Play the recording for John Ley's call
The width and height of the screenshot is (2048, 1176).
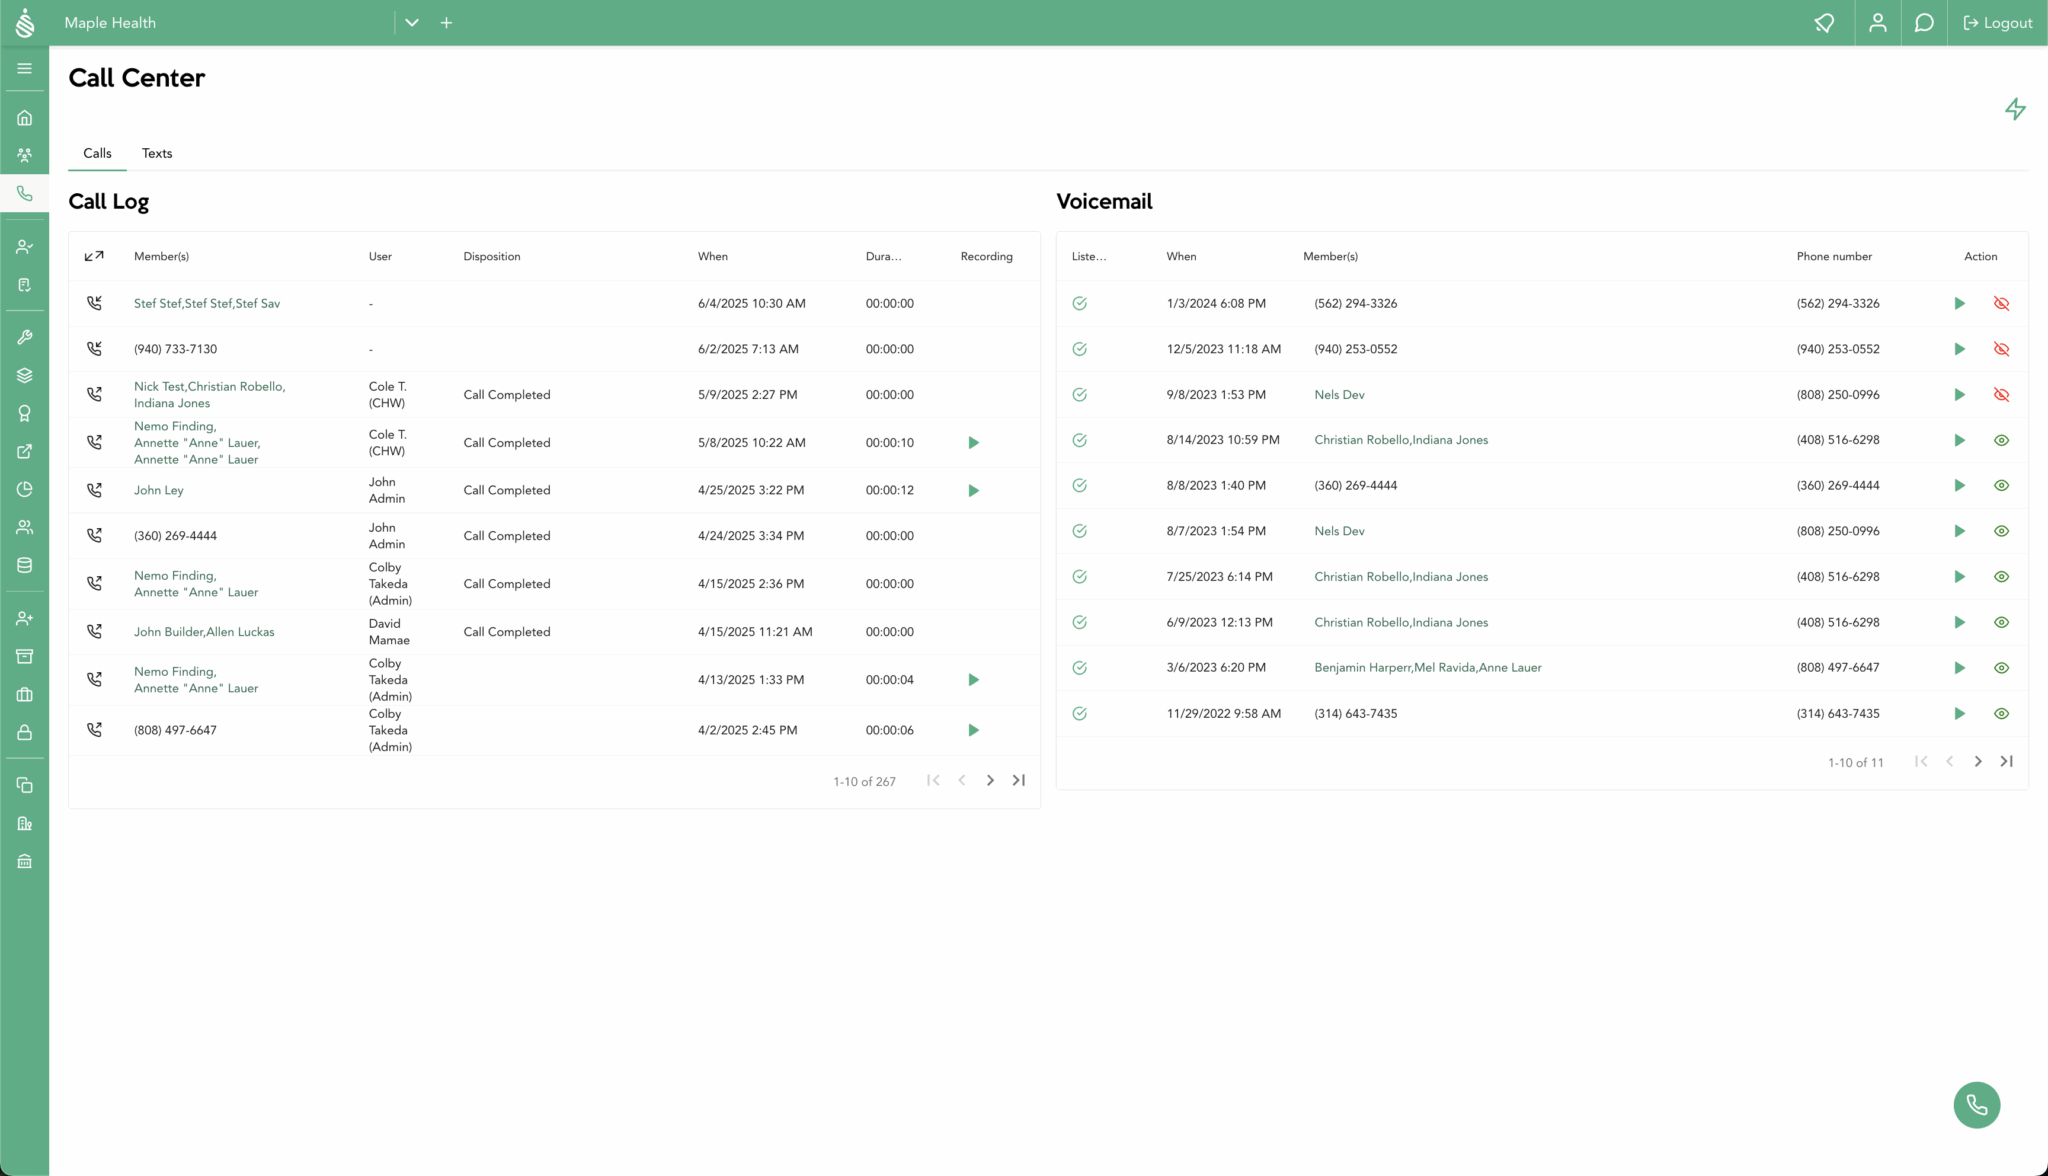973,490
